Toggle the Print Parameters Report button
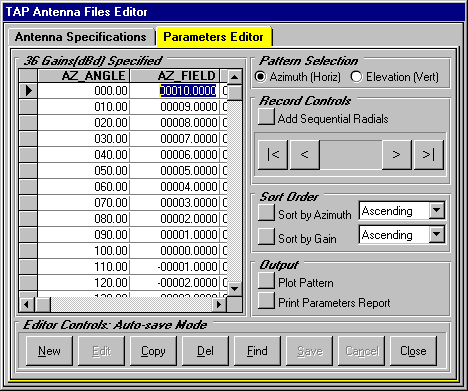The height and width of the screenshot is (391, 468). click(266, 301)
